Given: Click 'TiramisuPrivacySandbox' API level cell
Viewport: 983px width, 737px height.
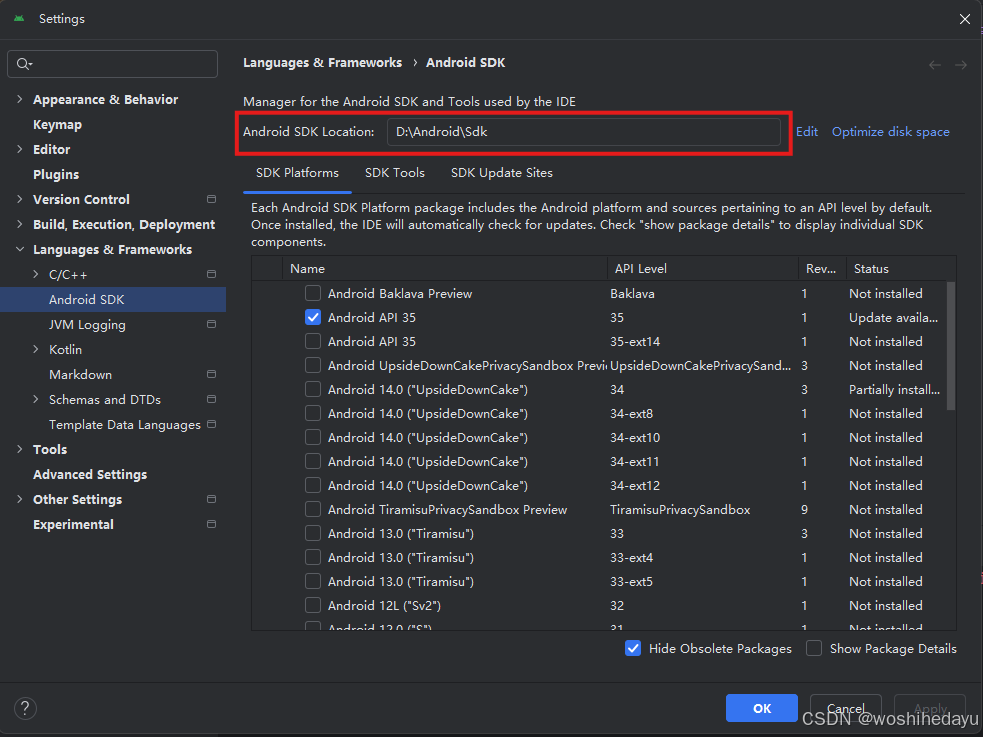Looking at the screenshot, I should (x=680, y=510).
